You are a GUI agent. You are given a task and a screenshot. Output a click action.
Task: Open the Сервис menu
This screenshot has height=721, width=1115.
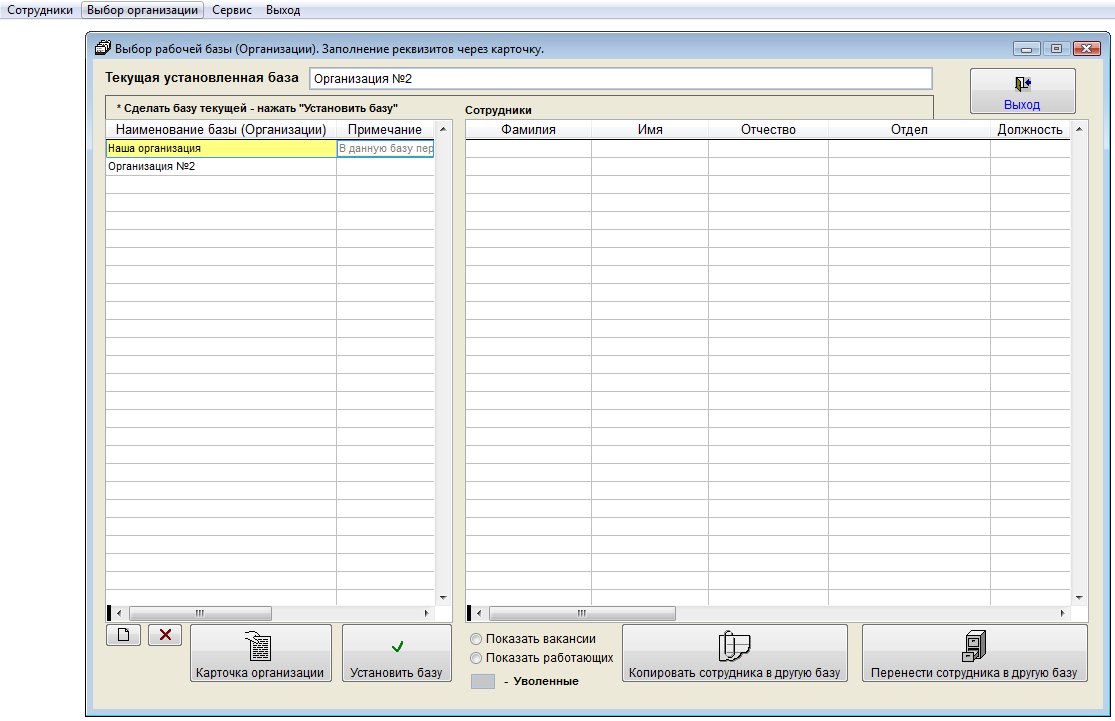232,10
